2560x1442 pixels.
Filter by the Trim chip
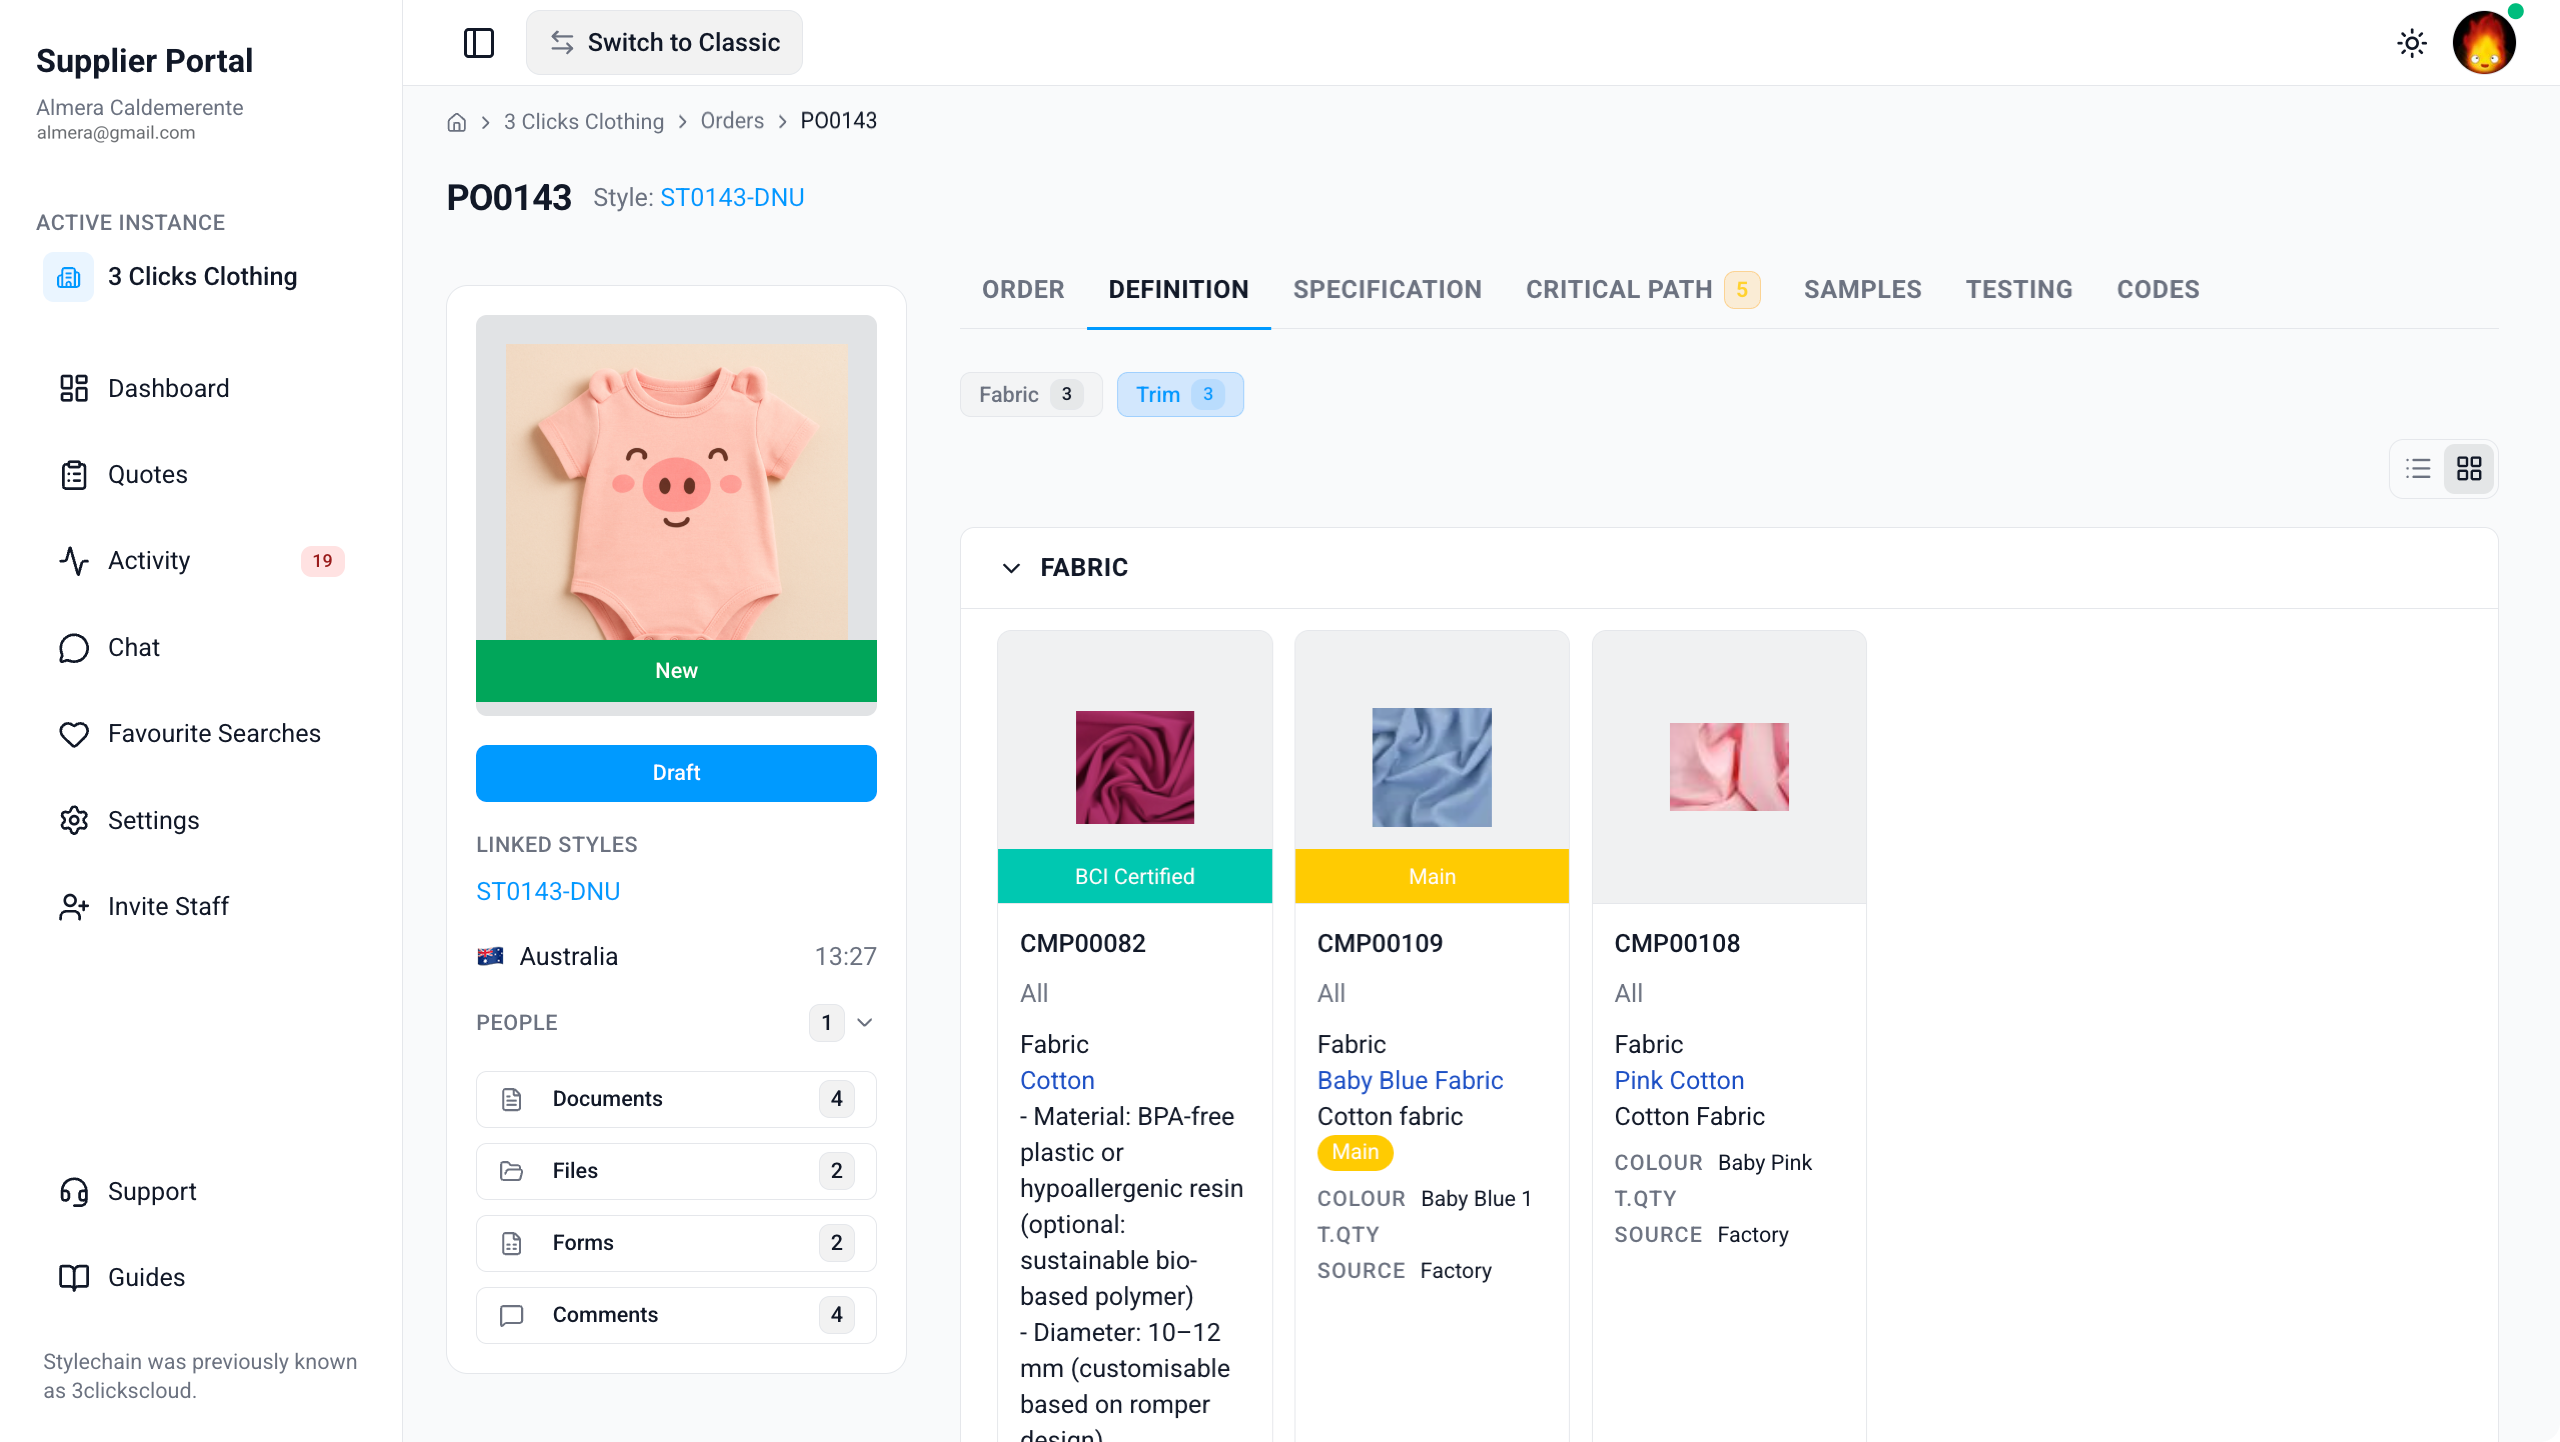[1180, 395]
